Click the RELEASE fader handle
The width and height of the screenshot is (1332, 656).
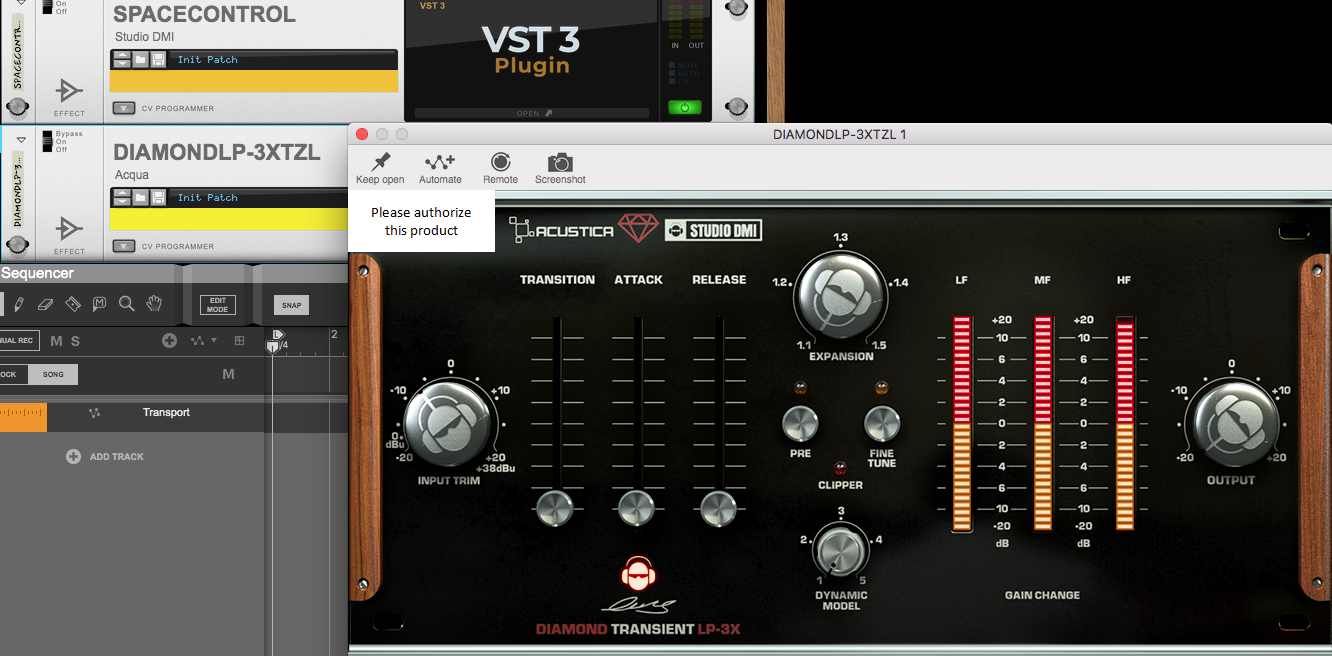[x=719, y=508]
